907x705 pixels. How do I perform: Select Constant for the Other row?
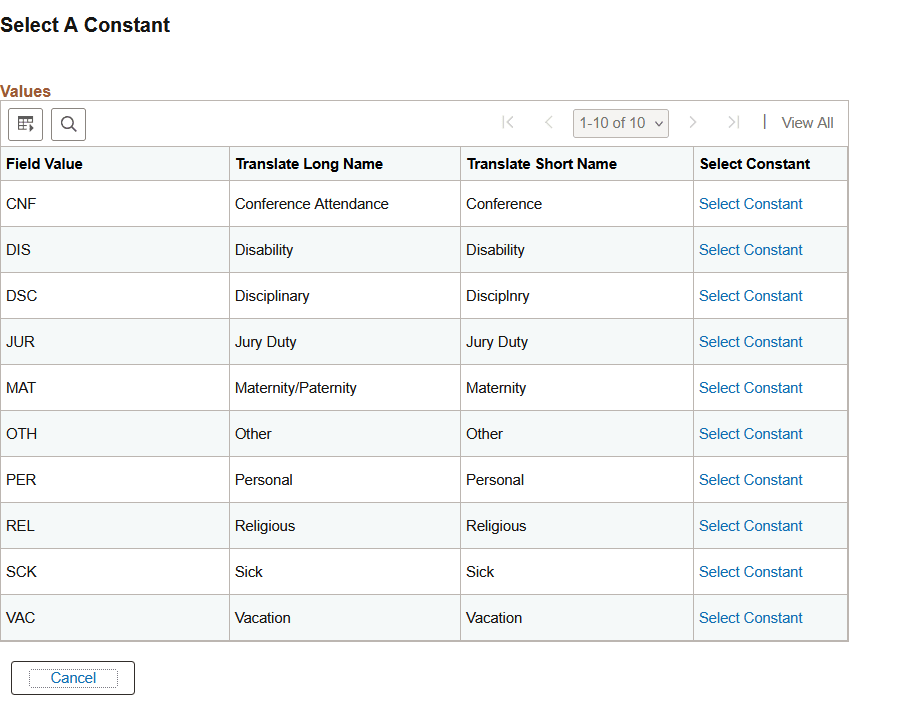[750, 433]
